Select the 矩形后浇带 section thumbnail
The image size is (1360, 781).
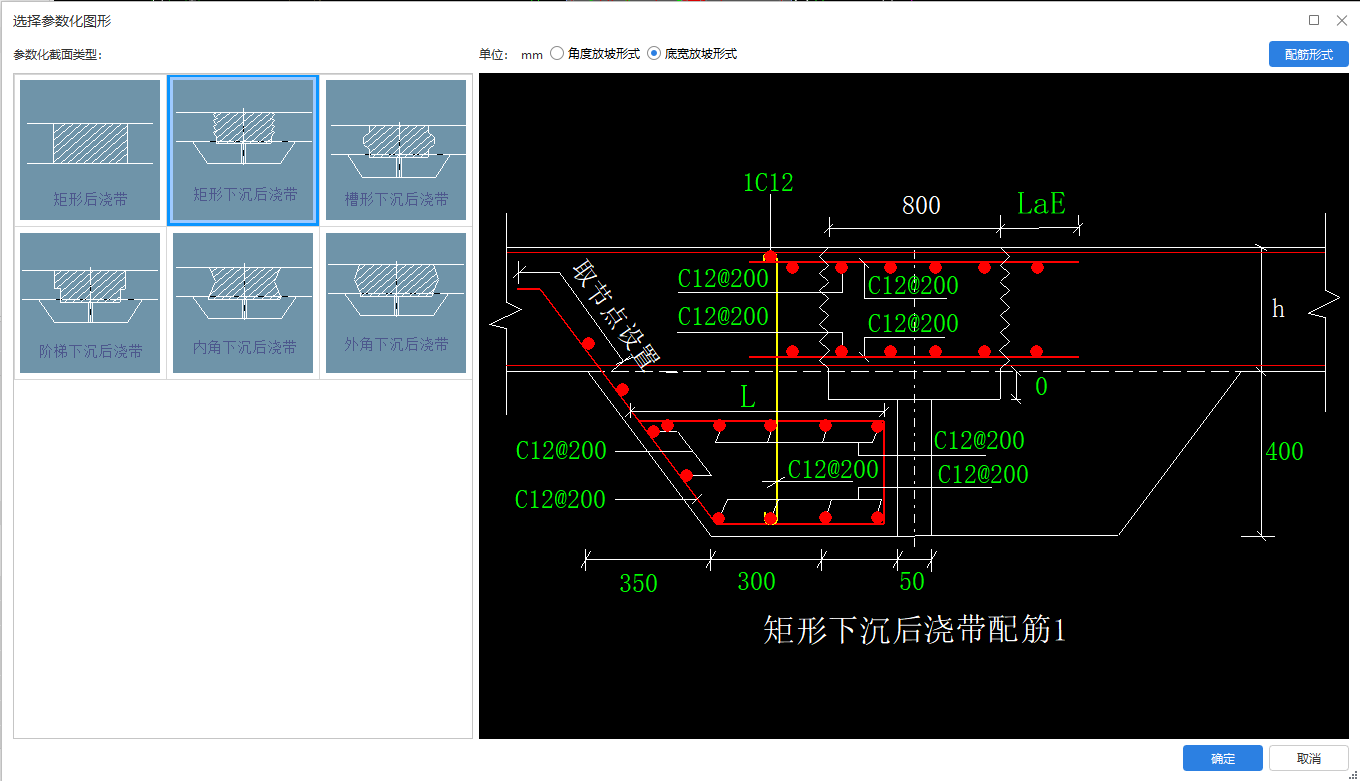(x=90, y=150)
